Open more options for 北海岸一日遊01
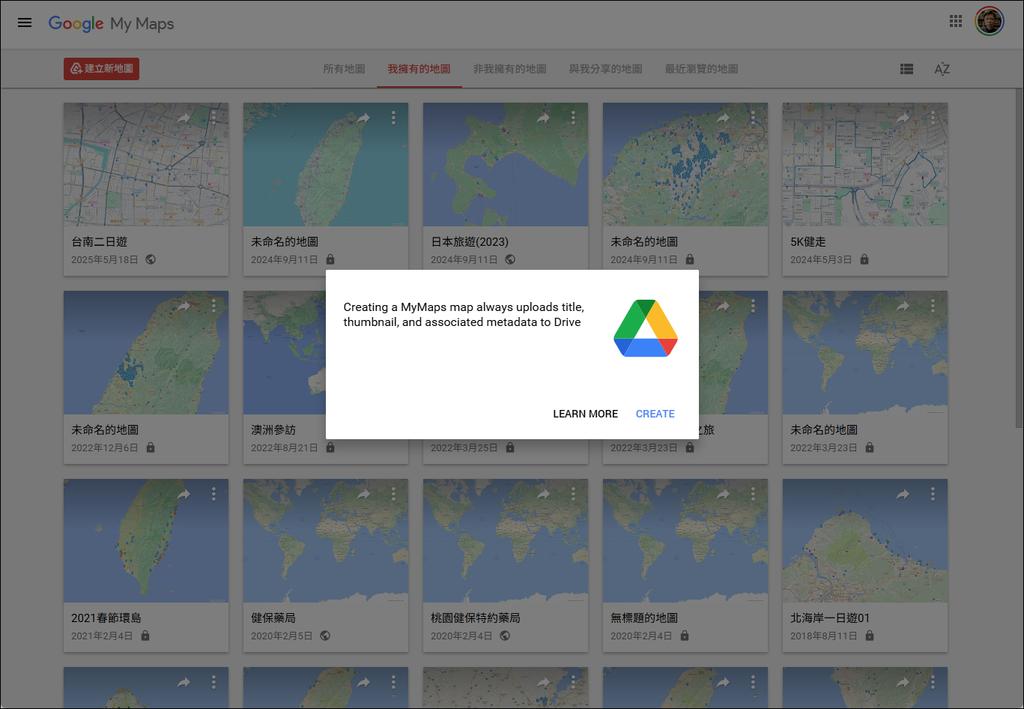1024x709 pixels. (x=933, y=494)
